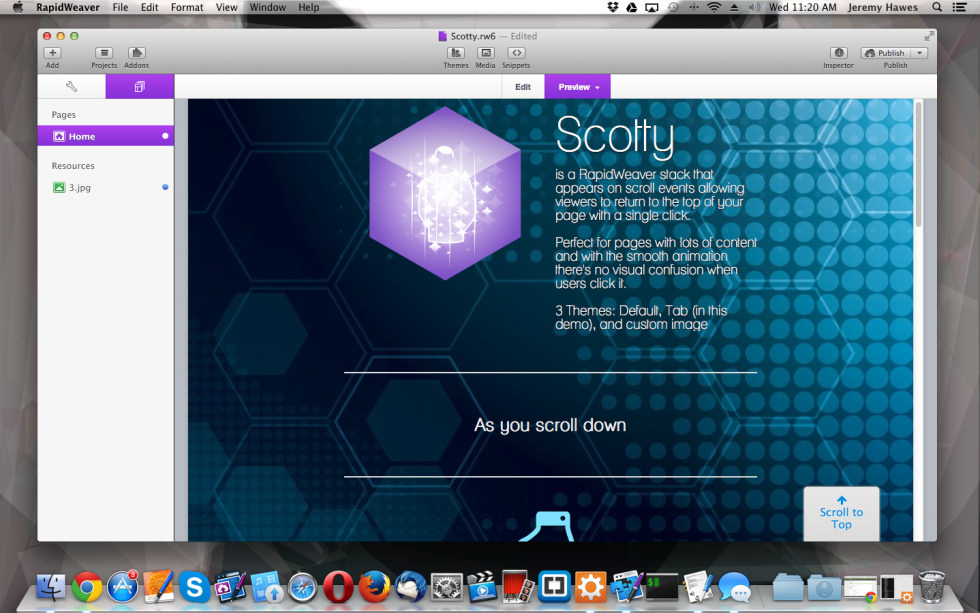The image size is (980, 613).
Task: Open the Inspector info icon
Action: [839, 53]
